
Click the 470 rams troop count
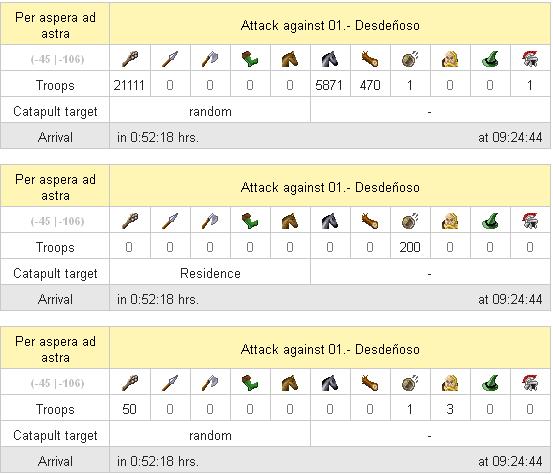(370, 85)
